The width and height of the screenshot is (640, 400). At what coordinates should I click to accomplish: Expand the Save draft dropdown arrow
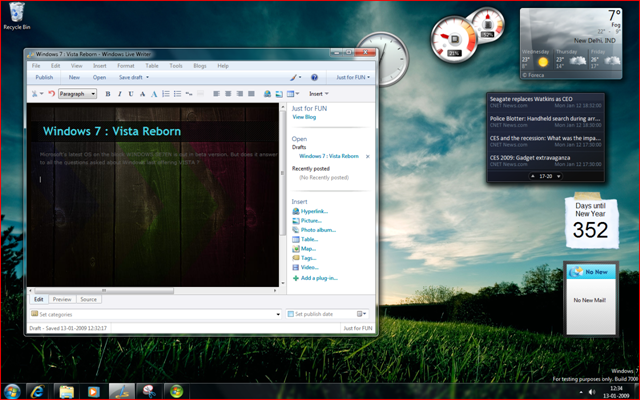click(x=147, y=77)
